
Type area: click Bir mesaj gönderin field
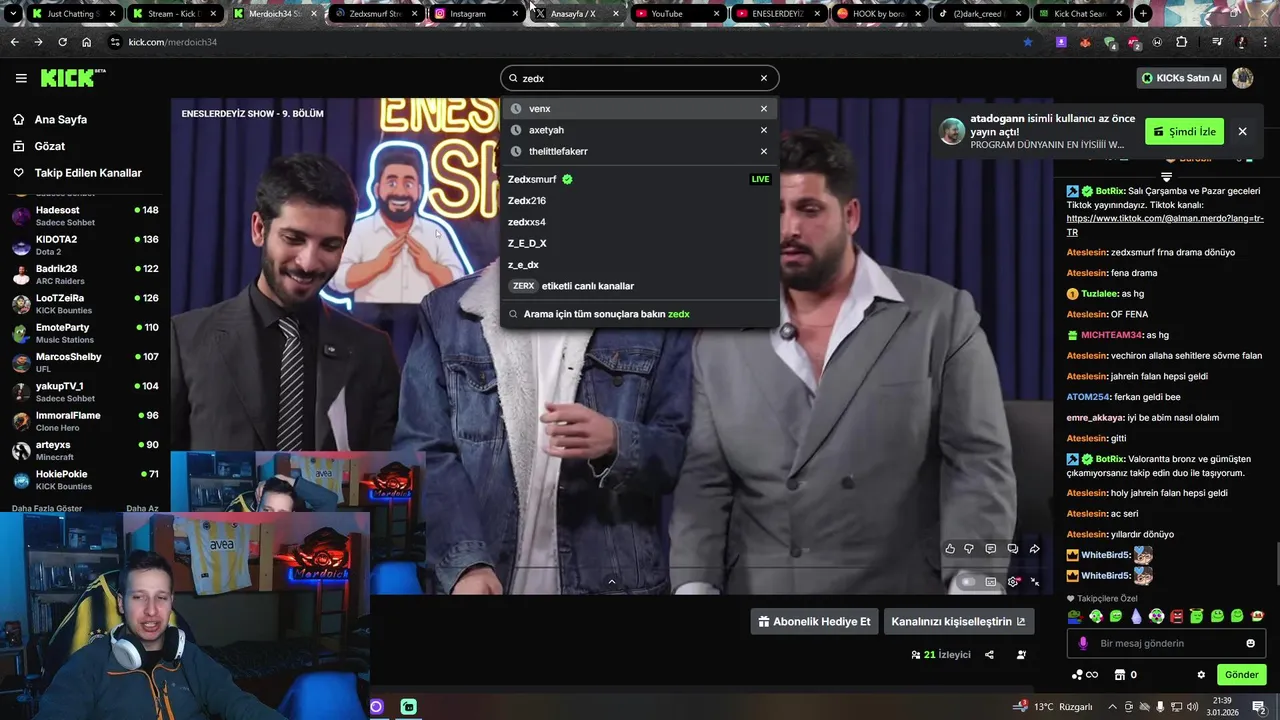coord(1166,644)
